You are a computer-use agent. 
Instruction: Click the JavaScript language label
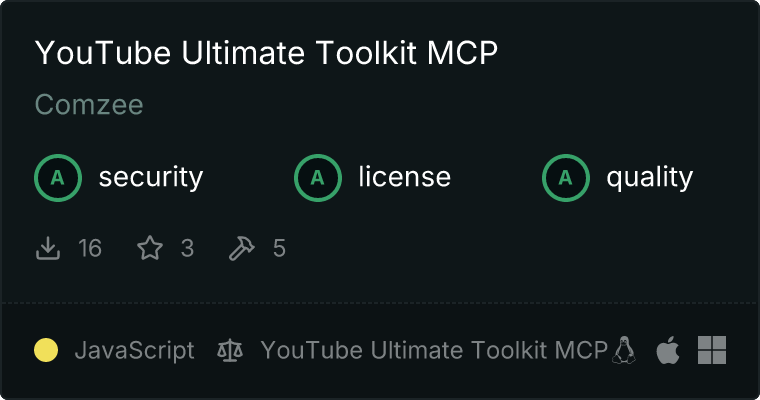tap(135, 351)
